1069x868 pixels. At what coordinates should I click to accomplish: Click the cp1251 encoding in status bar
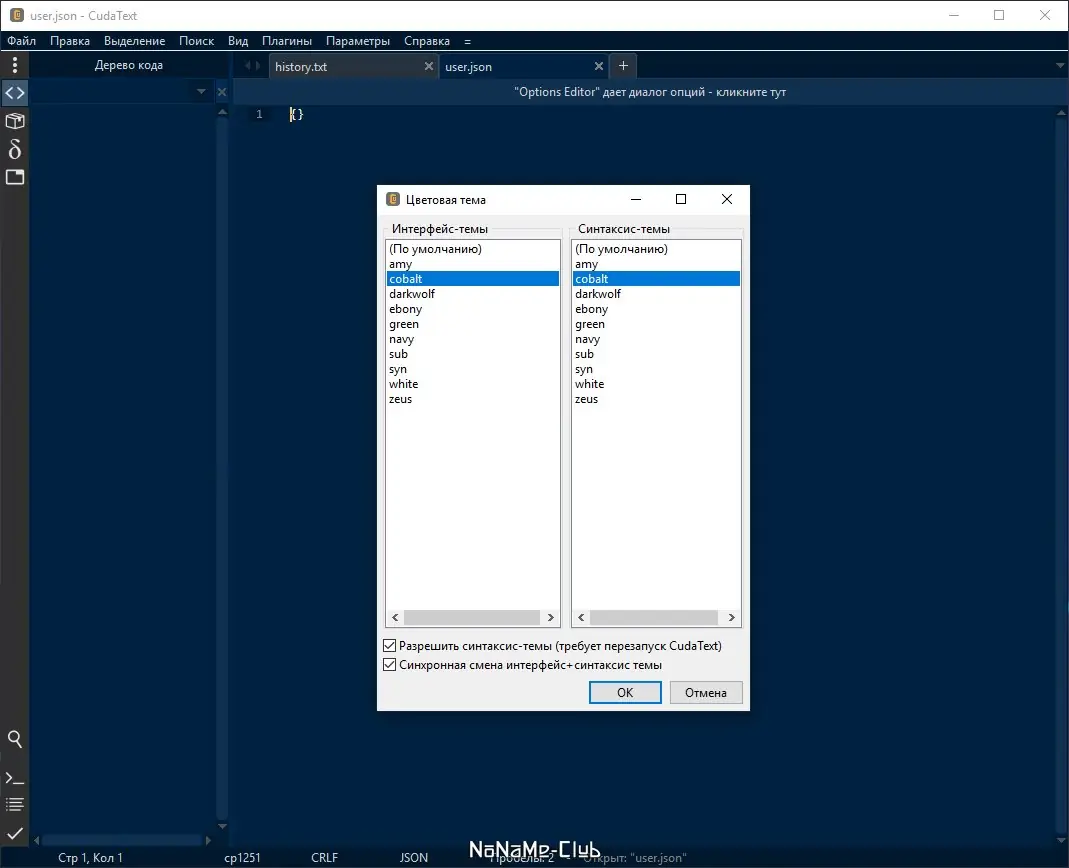point(242,858)
